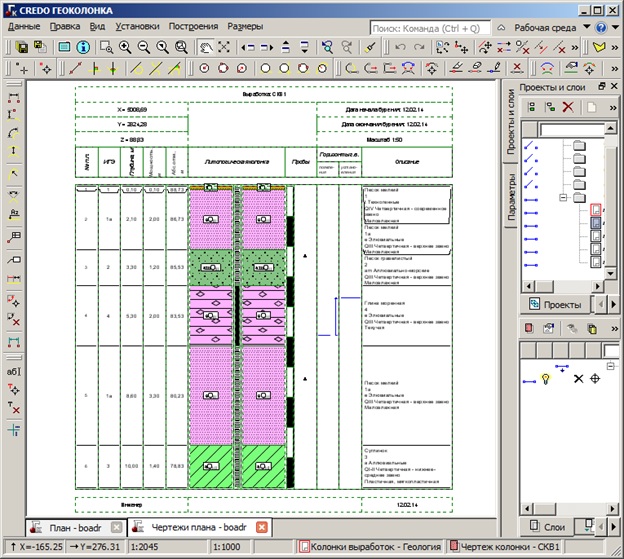This screenshot has width=624, height=559.
Task: Open the blue info icon
Action: [x=83, y=47]
